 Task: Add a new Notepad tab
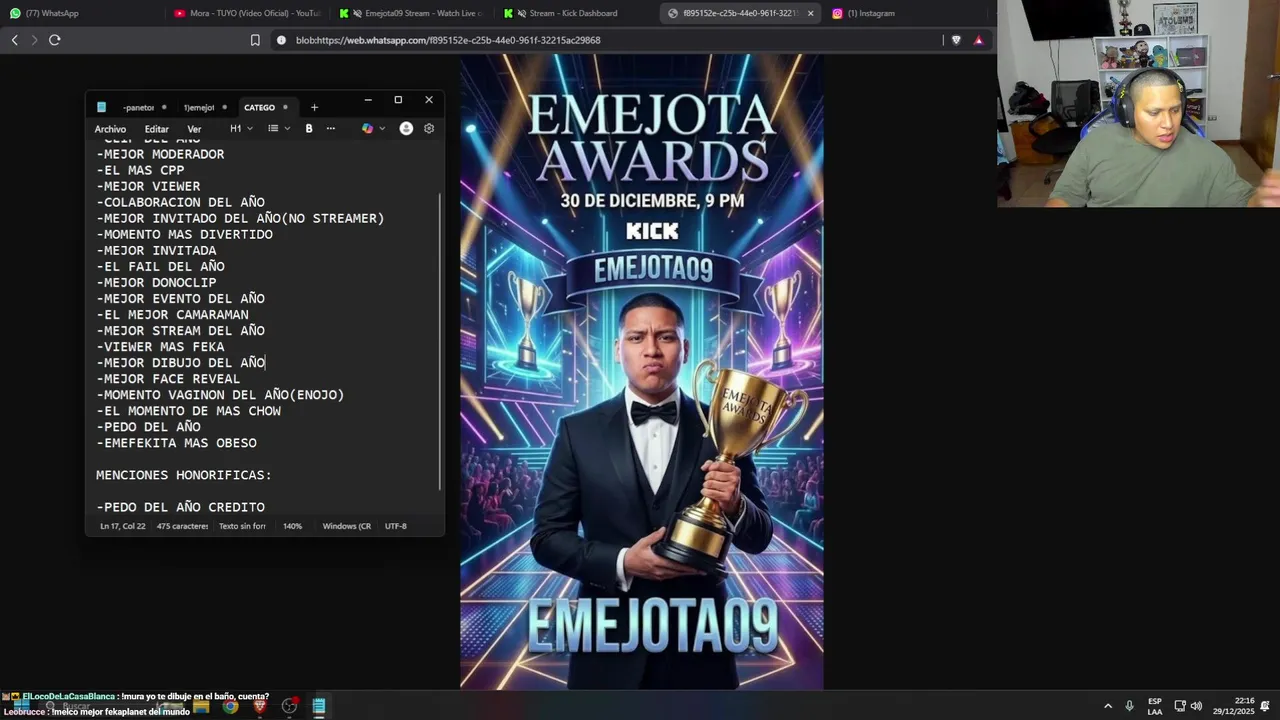point(314,107)
